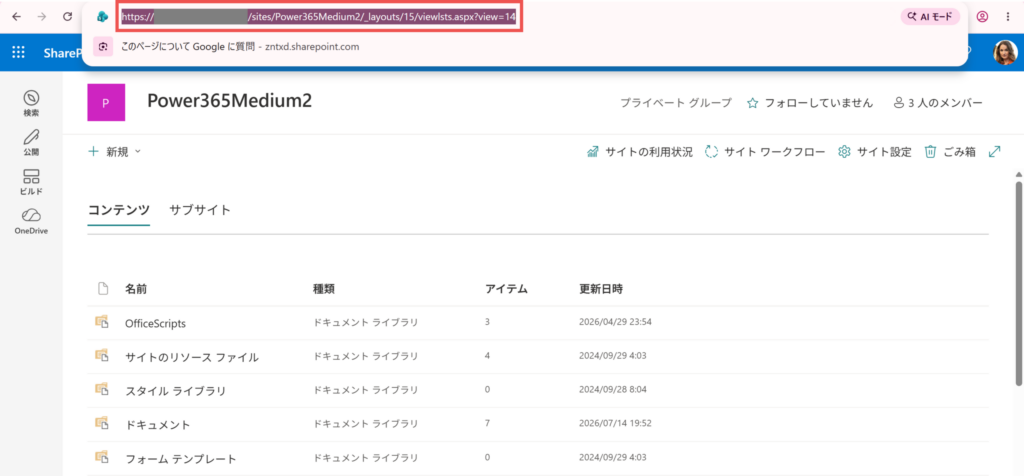Sort by the 名前 column header
The image size is (1024, 476).
coord(136,289)
